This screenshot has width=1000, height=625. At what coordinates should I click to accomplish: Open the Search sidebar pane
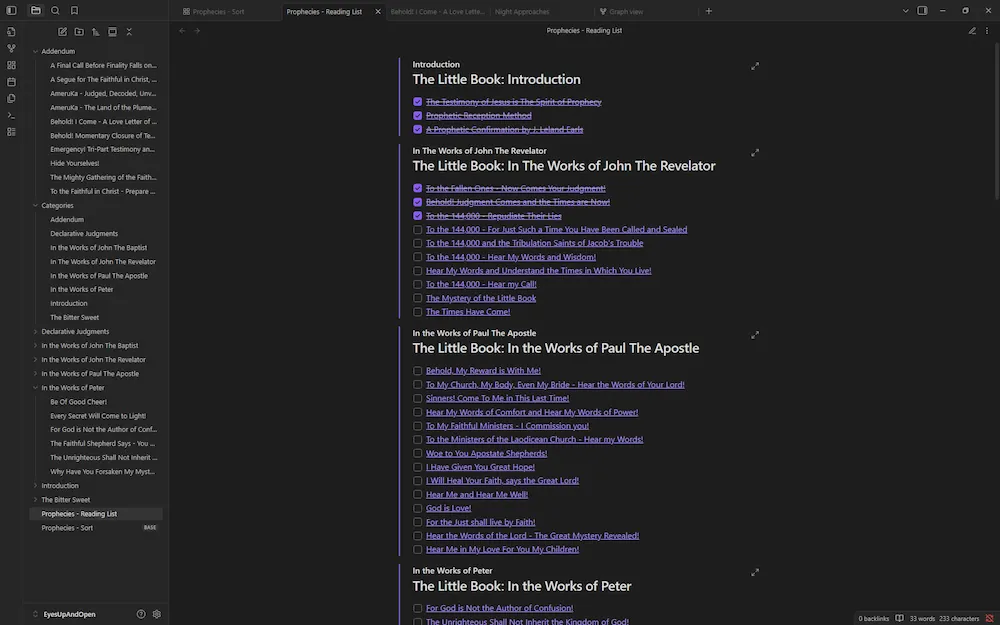(x=55, y=9)
